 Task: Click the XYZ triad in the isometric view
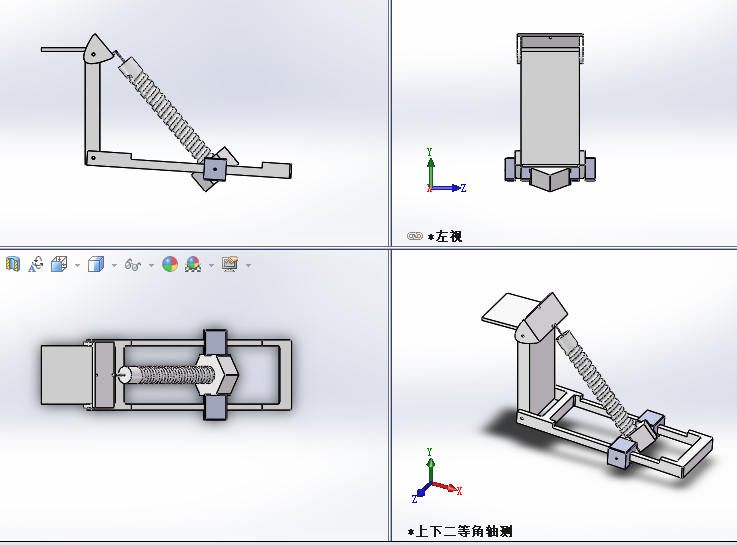click(436, 475)
